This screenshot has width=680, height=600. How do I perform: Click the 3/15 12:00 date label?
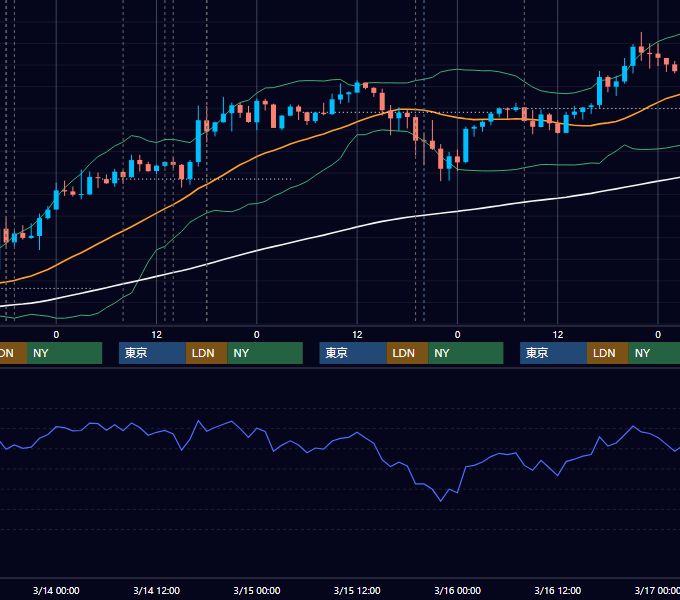pos(357,590)
